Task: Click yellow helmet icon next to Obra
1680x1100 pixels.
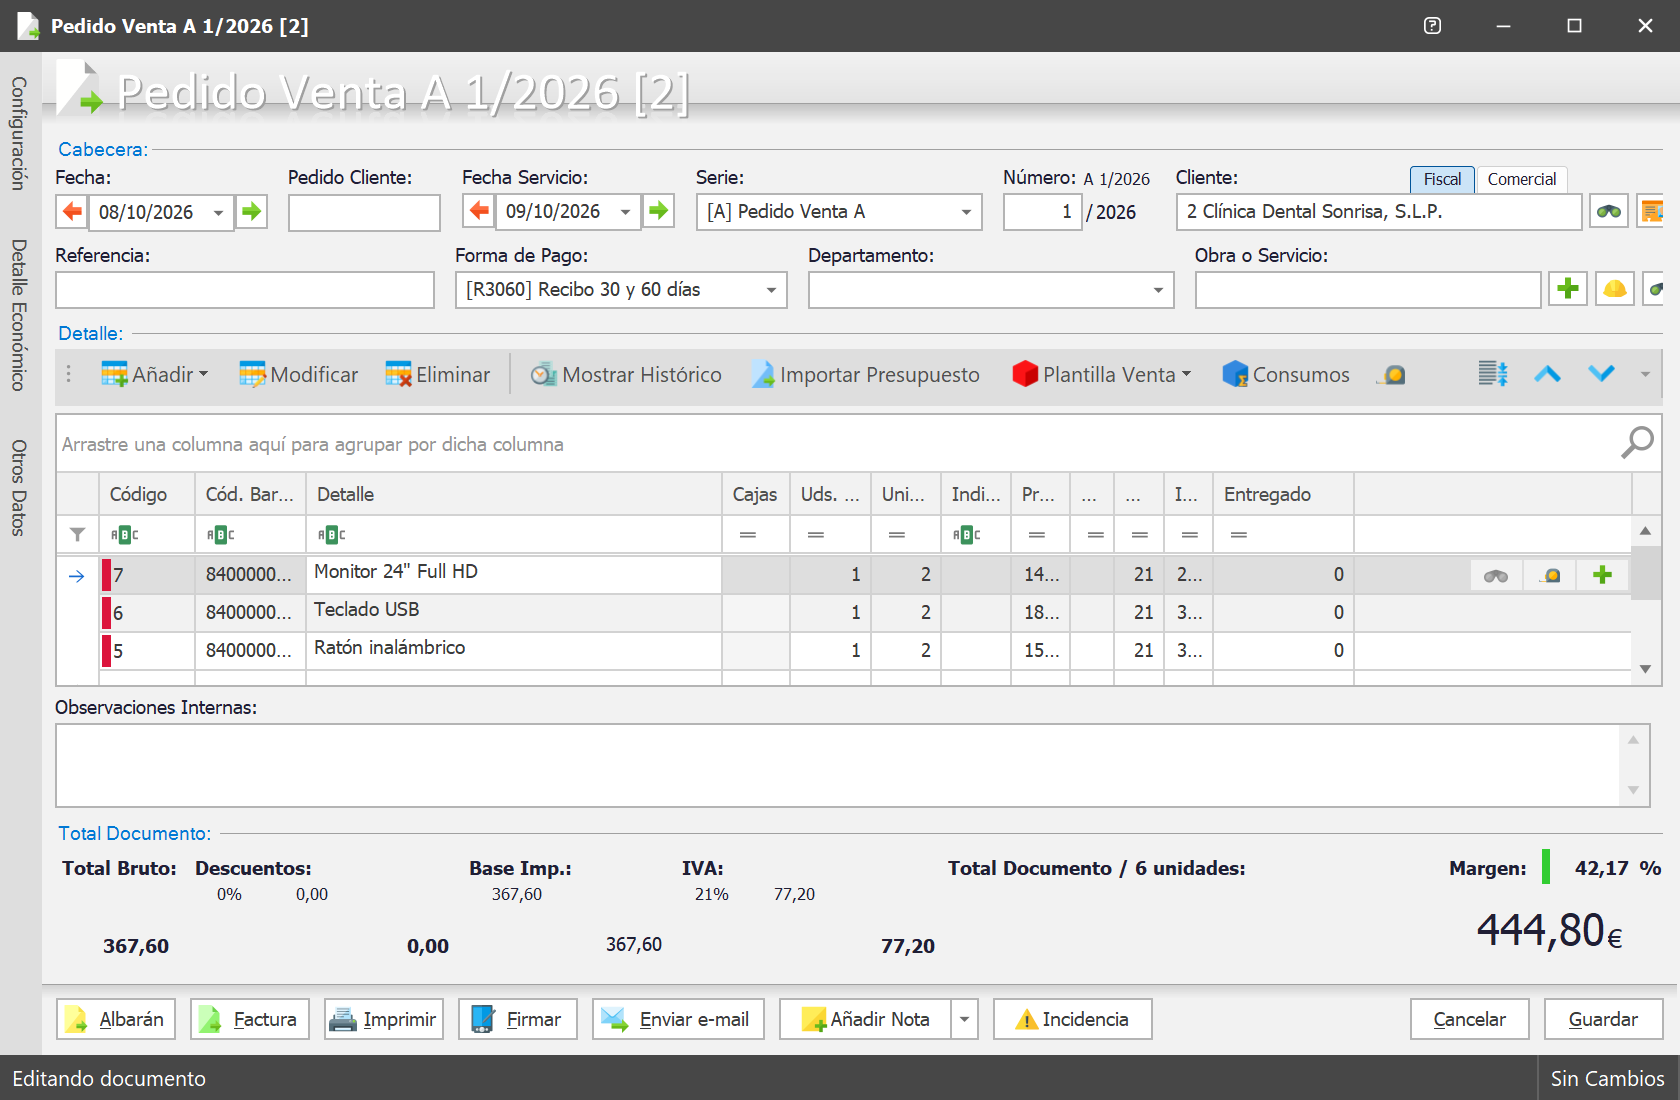Action: pyautogui.click(x=1614, y=289)
